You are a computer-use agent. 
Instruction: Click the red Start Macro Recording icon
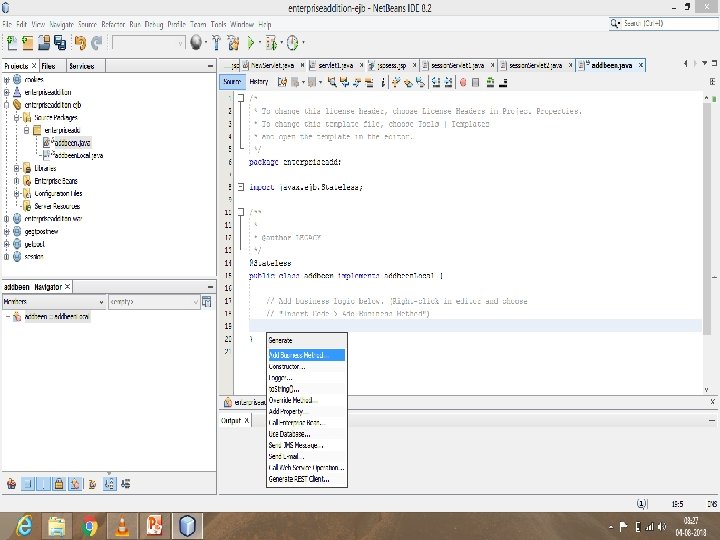click(463, 82)
